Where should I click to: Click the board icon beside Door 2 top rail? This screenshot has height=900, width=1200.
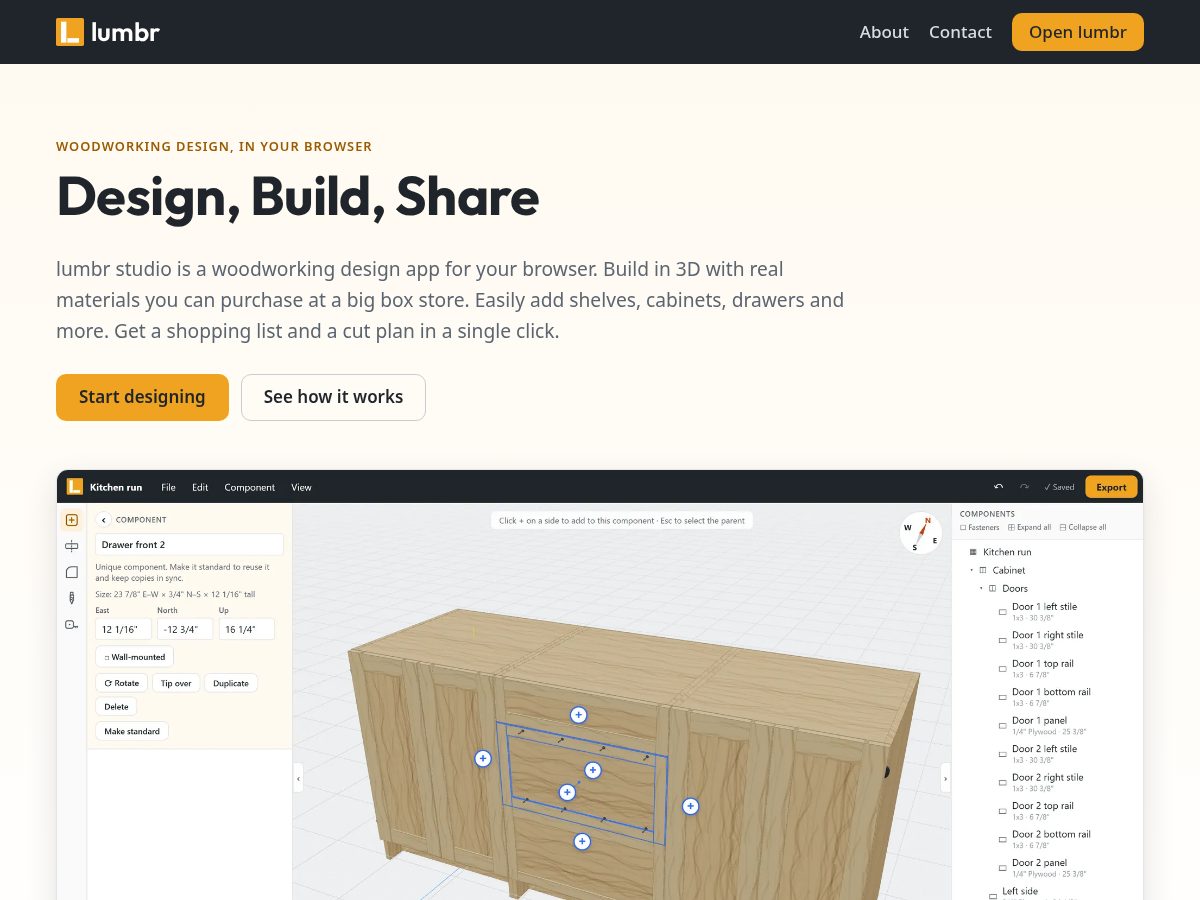coord(1003,810)
